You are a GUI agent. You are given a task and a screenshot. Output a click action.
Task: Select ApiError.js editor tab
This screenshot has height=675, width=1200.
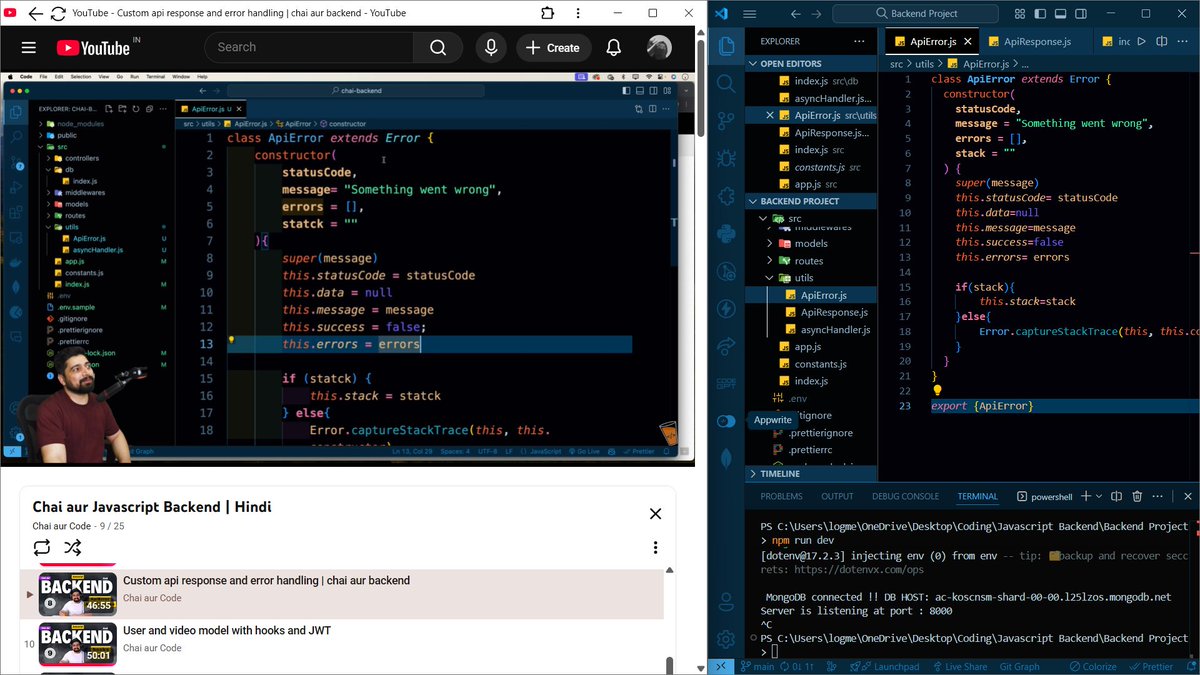tap(934, 41)
